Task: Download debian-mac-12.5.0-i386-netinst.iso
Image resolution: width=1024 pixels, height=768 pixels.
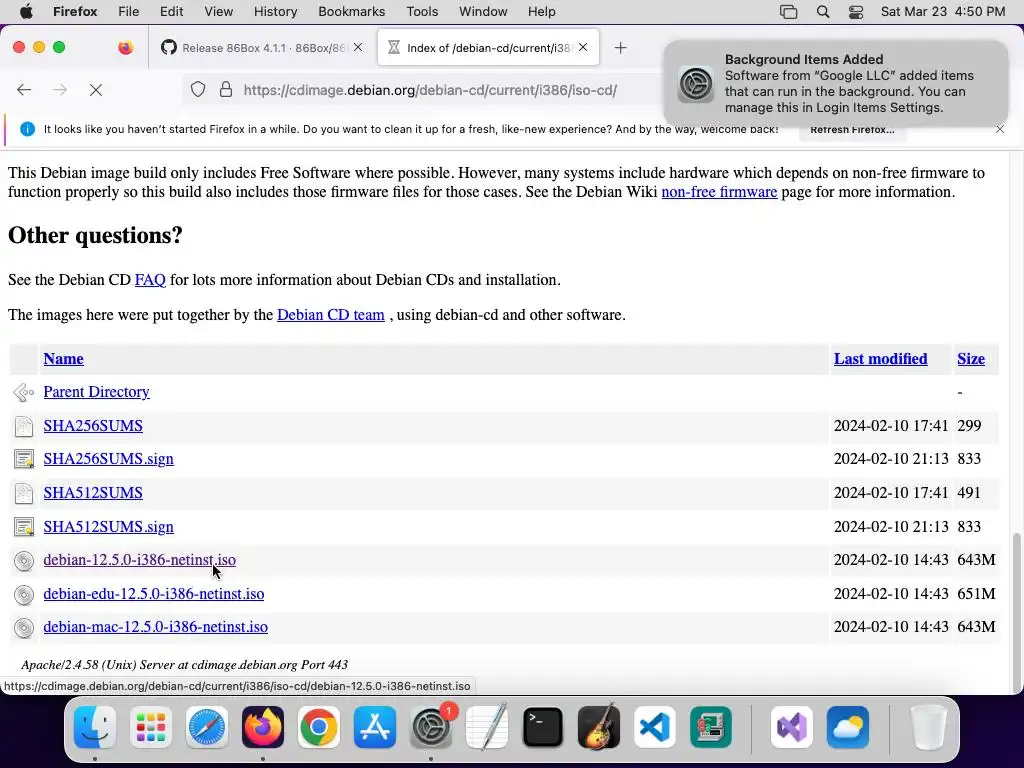Action: click(x=155, y=627)
